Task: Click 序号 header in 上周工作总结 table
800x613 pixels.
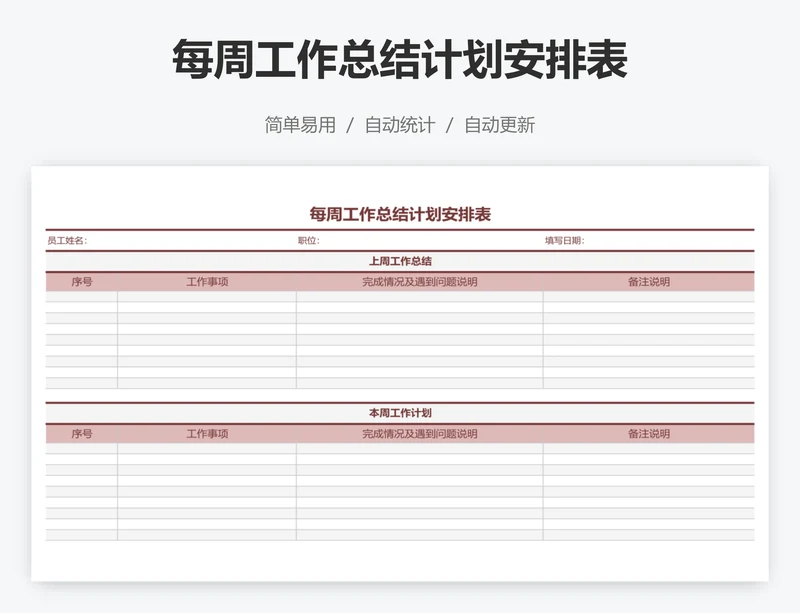Action: pyautogui.click(x=82, y=282)
